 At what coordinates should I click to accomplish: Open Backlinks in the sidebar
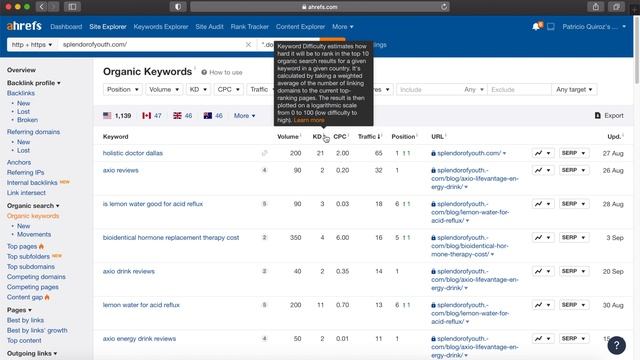(x=21, y=93)
